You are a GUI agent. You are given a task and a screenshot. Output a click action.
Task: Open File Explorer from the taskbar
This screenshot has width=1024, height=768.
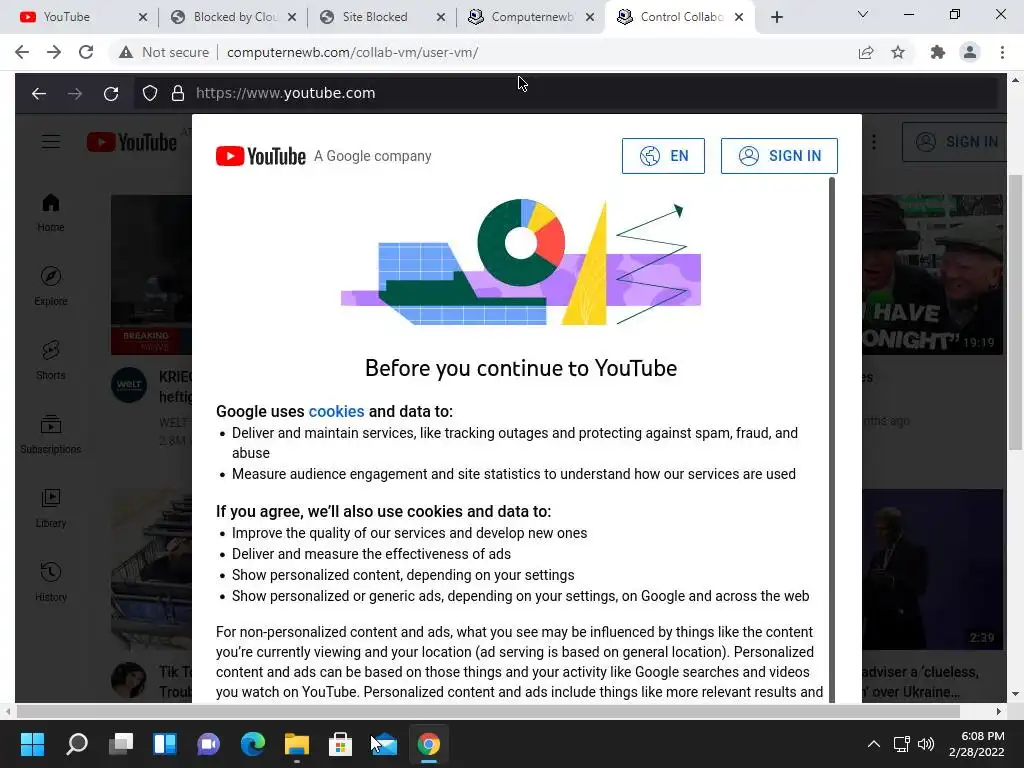click(x=296, y=744)
